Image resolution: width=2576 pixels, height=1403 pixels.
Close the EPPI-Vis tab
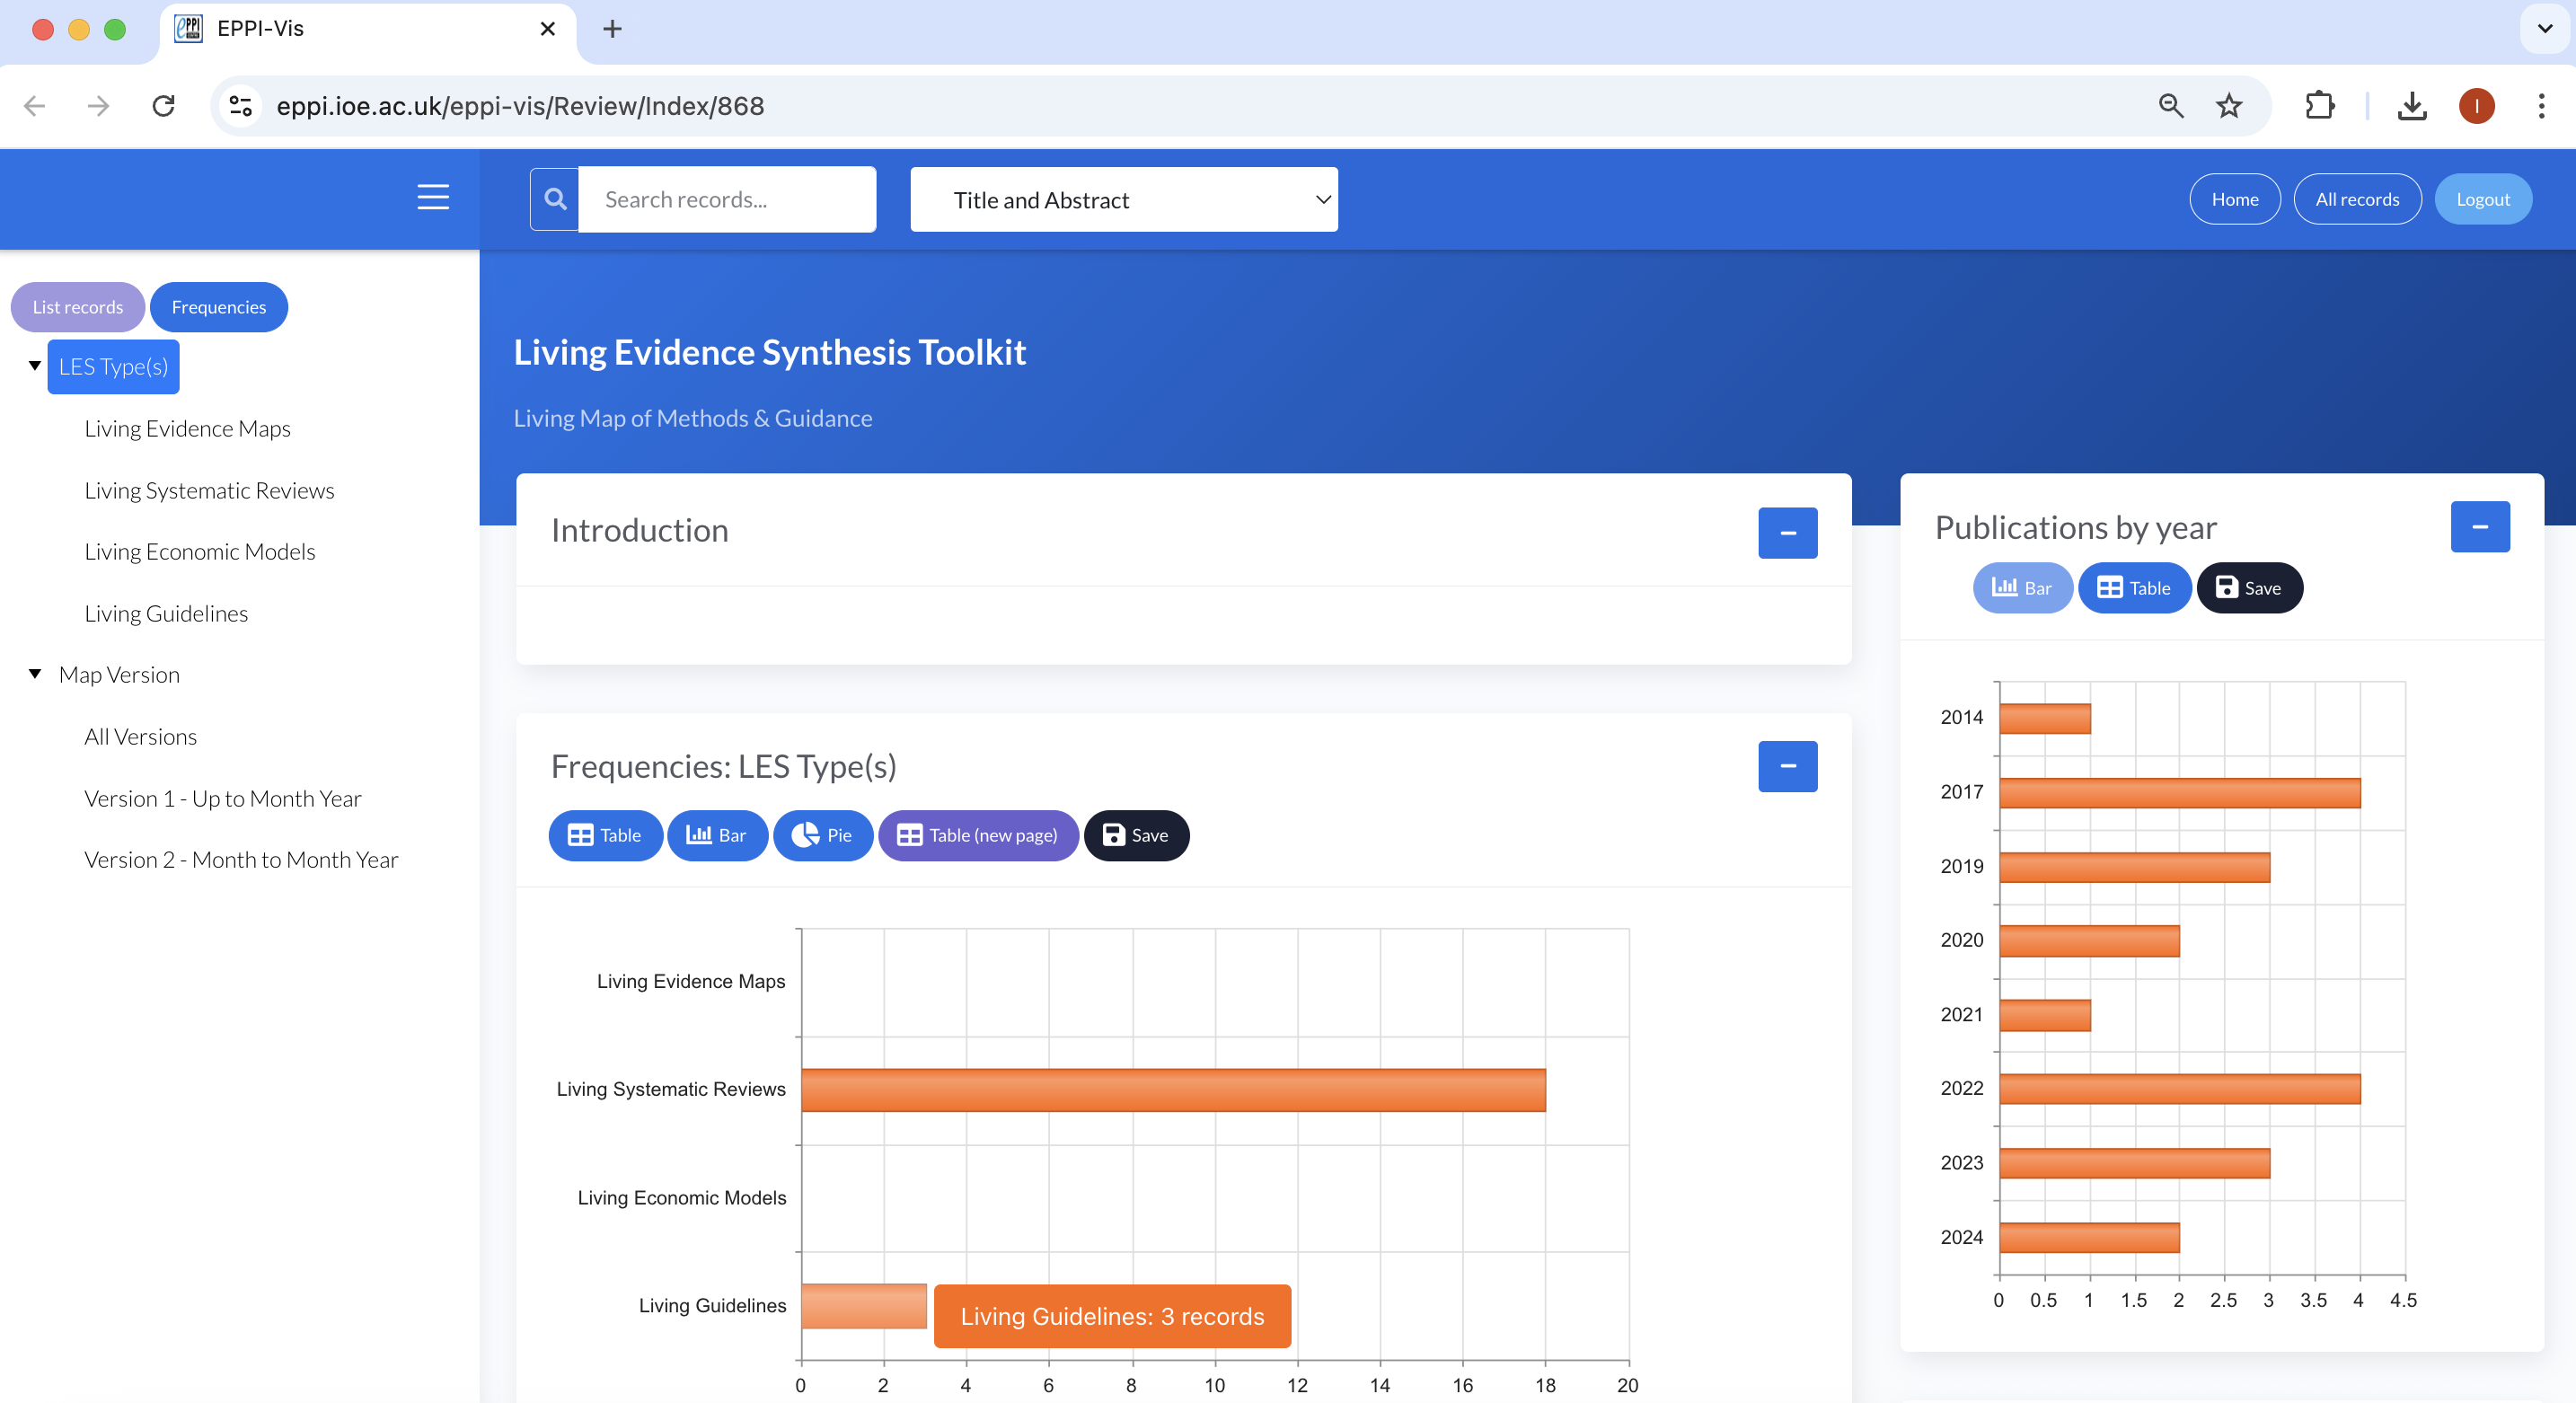click(547, 29)
